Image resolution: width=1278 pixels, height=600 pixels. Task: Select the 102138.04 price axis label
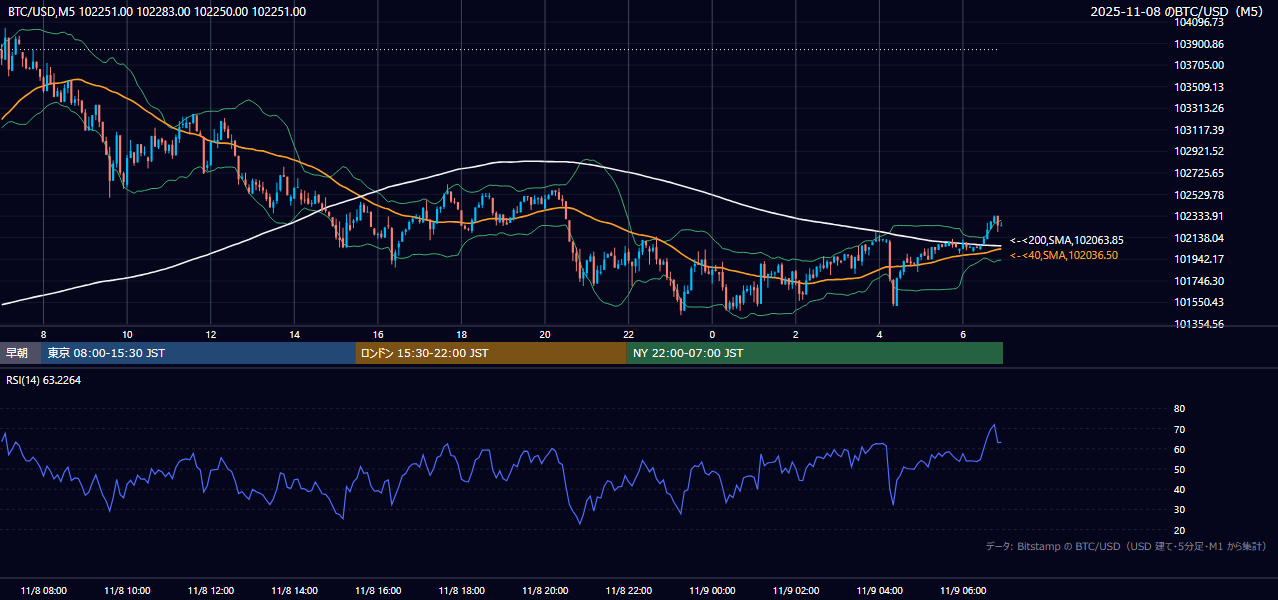point(1199,238)
